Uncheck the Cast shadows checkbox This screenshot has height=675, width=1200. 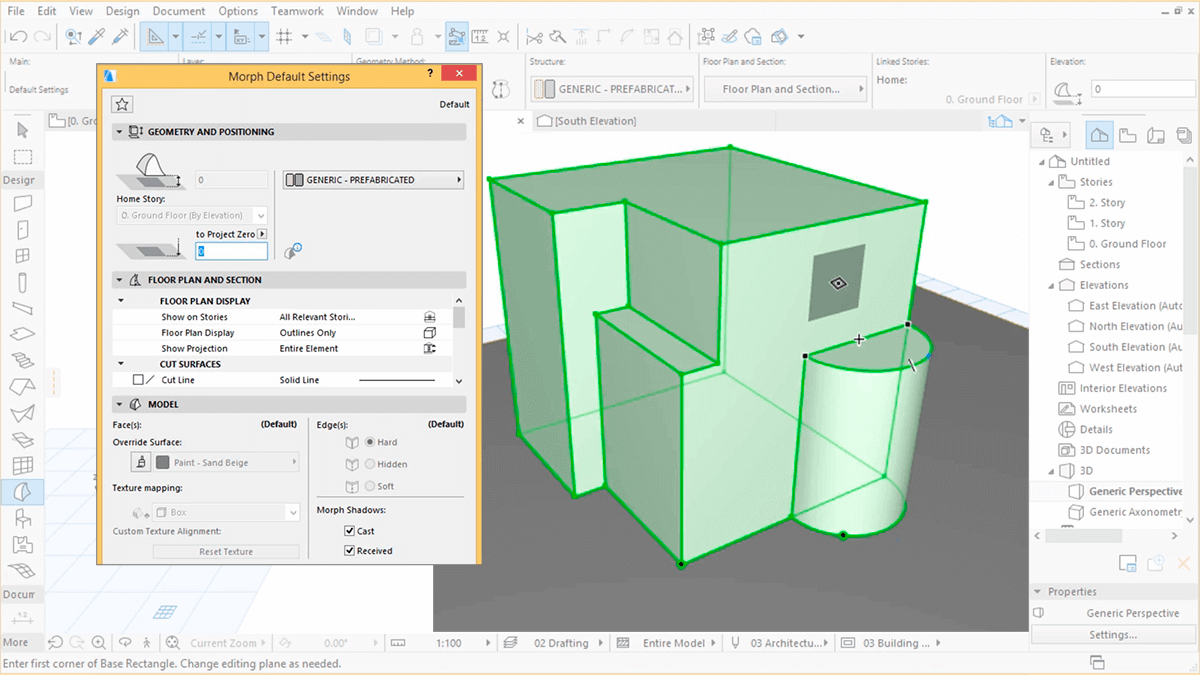click(350, 531)
